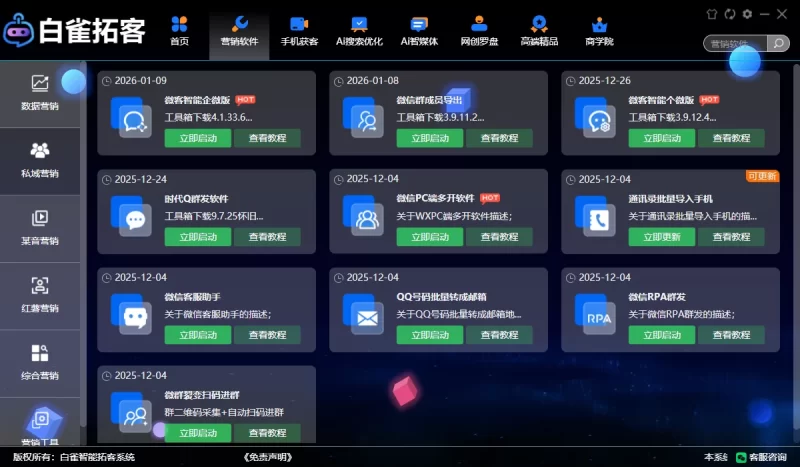View tutorial for 微信群成员导出
The image size is (800, 467).
tap(499, 138)
